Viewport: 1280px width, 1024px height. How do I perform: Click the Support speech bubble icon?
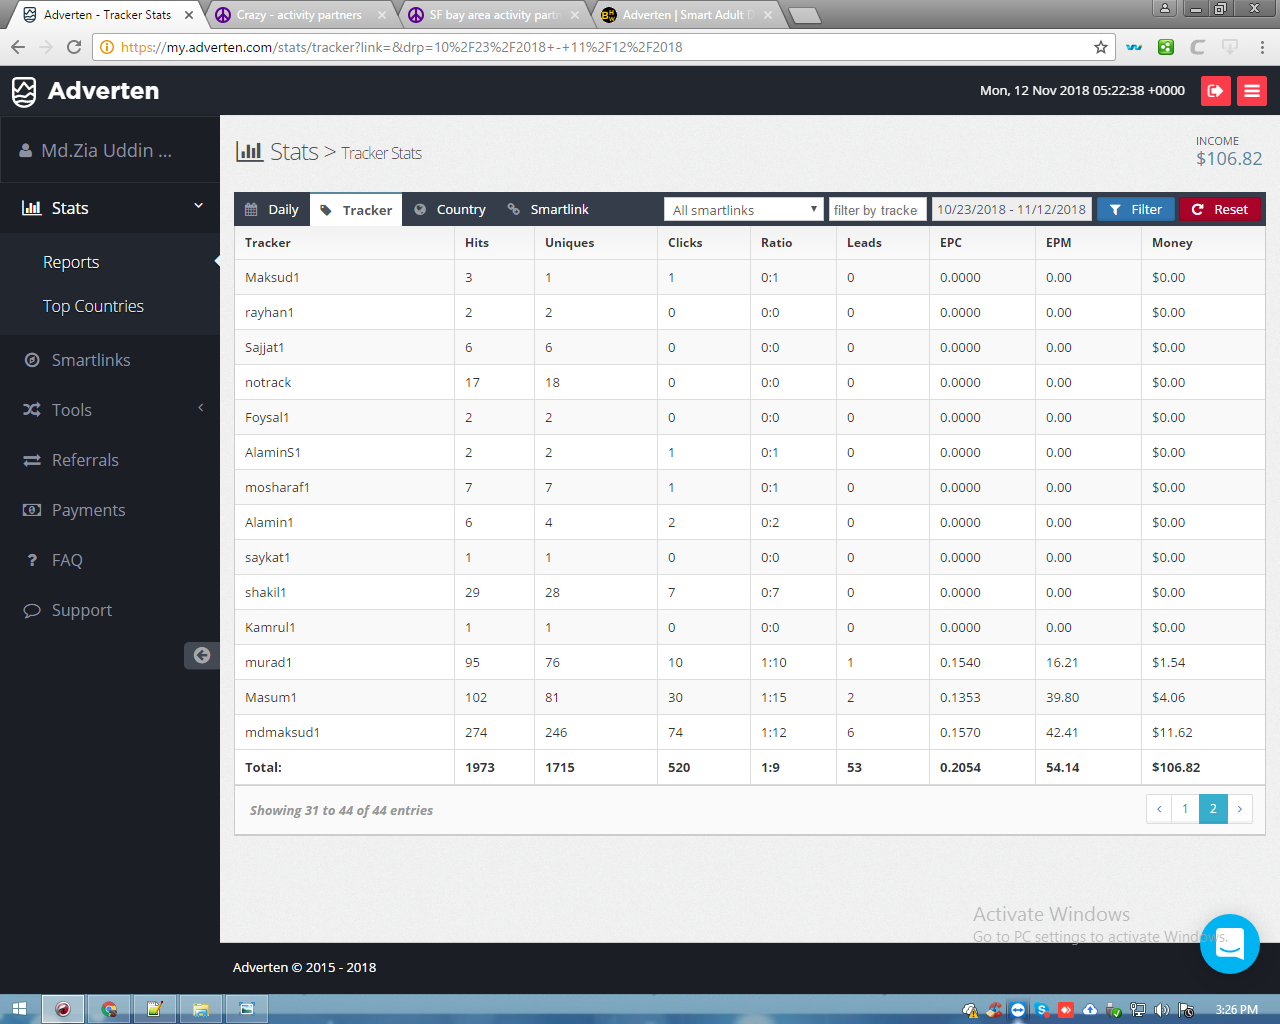pos(32,610)
